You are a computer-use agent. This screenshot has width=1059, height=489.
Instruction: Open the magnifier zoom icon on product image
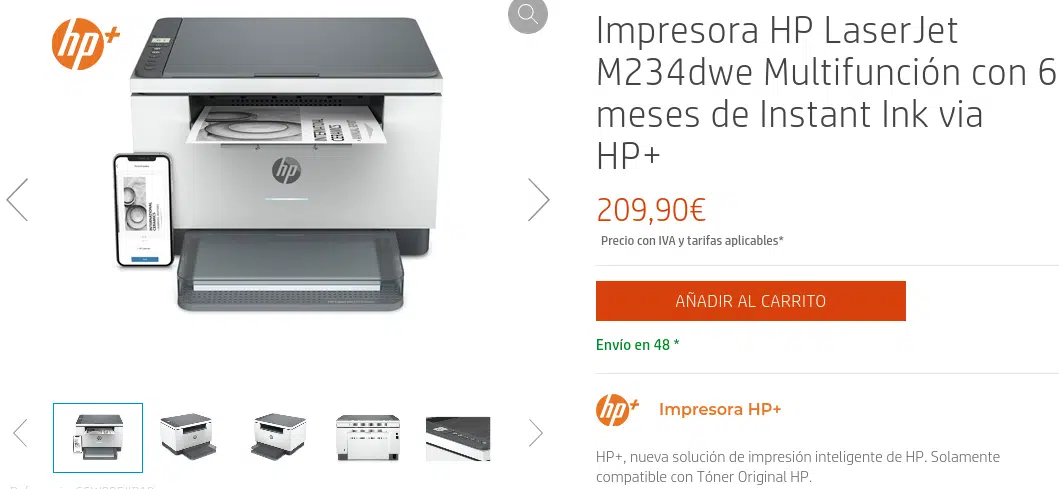(527, 14)
